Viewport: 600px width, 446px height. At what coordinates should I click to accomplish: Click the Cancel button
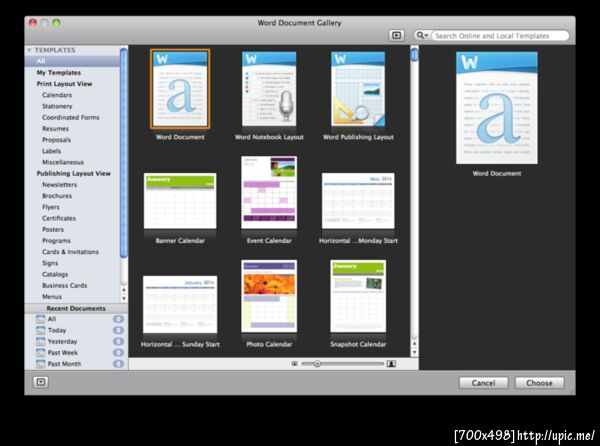point(484,383)
